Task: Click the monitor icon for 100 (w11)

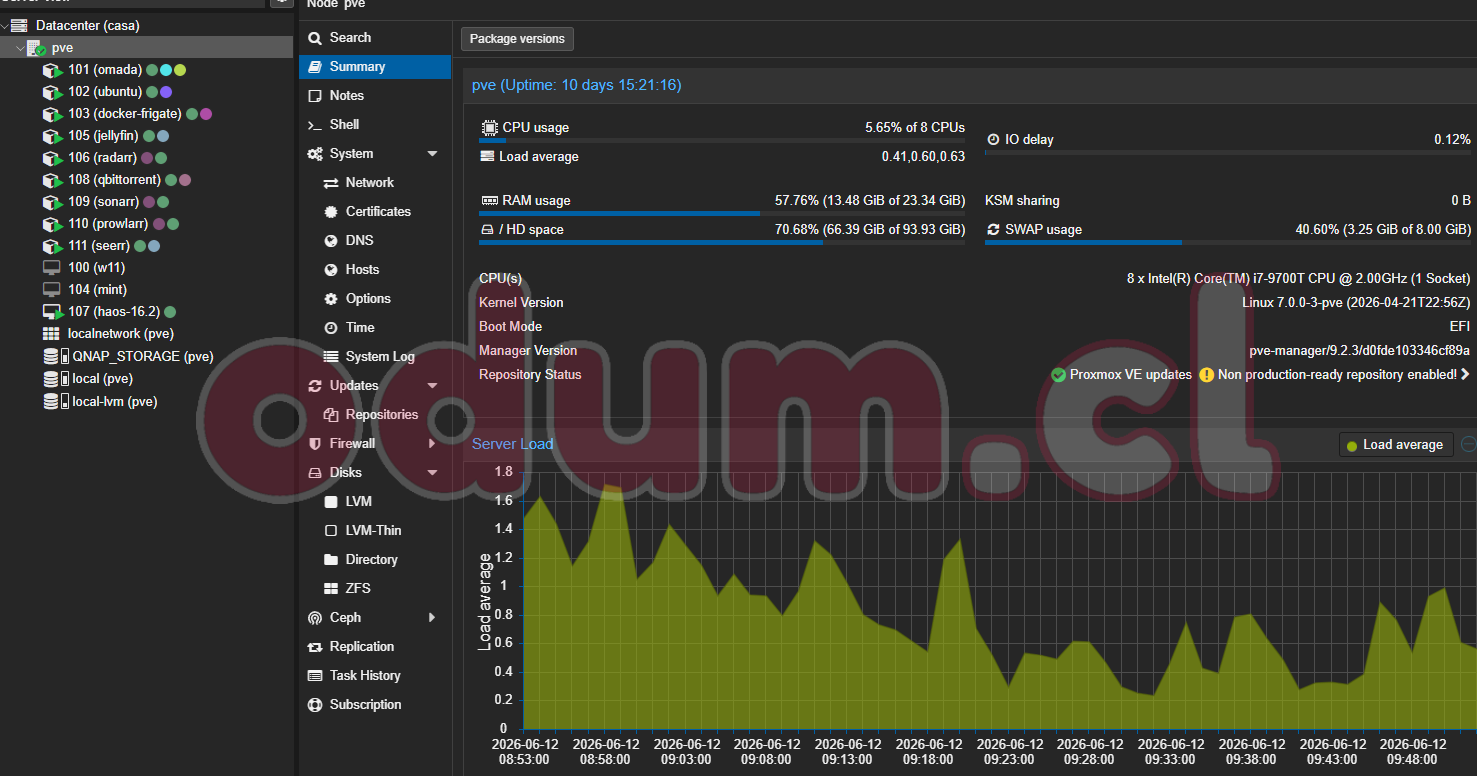Action: click(51, 268)
